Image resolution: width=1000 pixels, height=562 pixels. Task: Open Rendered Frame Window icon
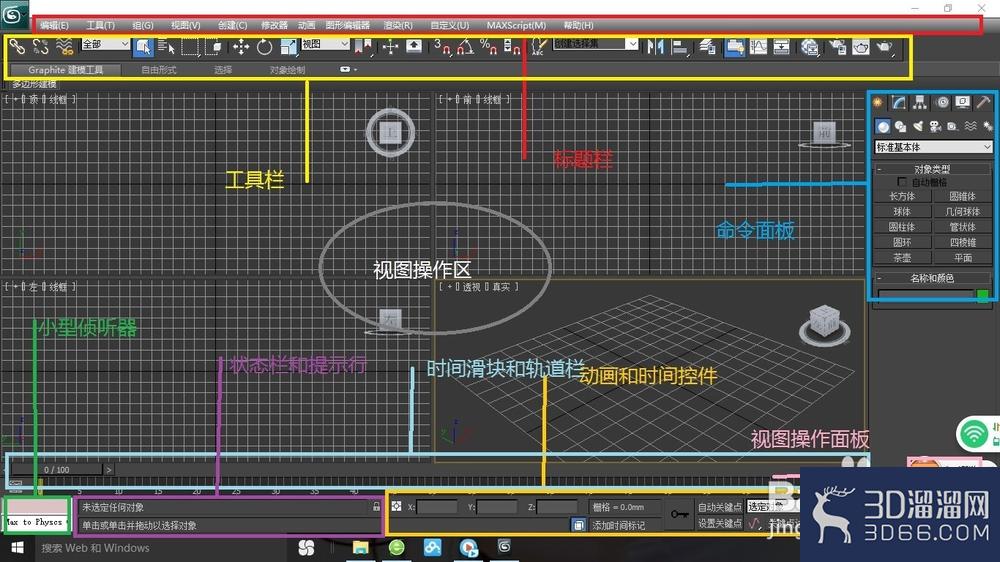[x=860, y=47]
